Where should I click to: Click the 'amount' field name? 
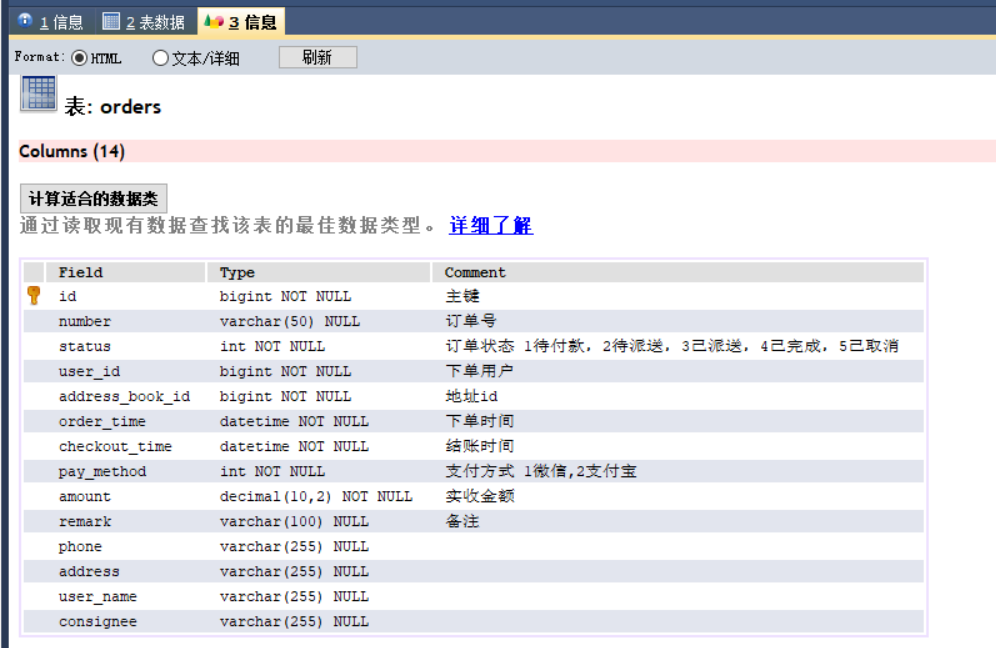tap(84, 496)
